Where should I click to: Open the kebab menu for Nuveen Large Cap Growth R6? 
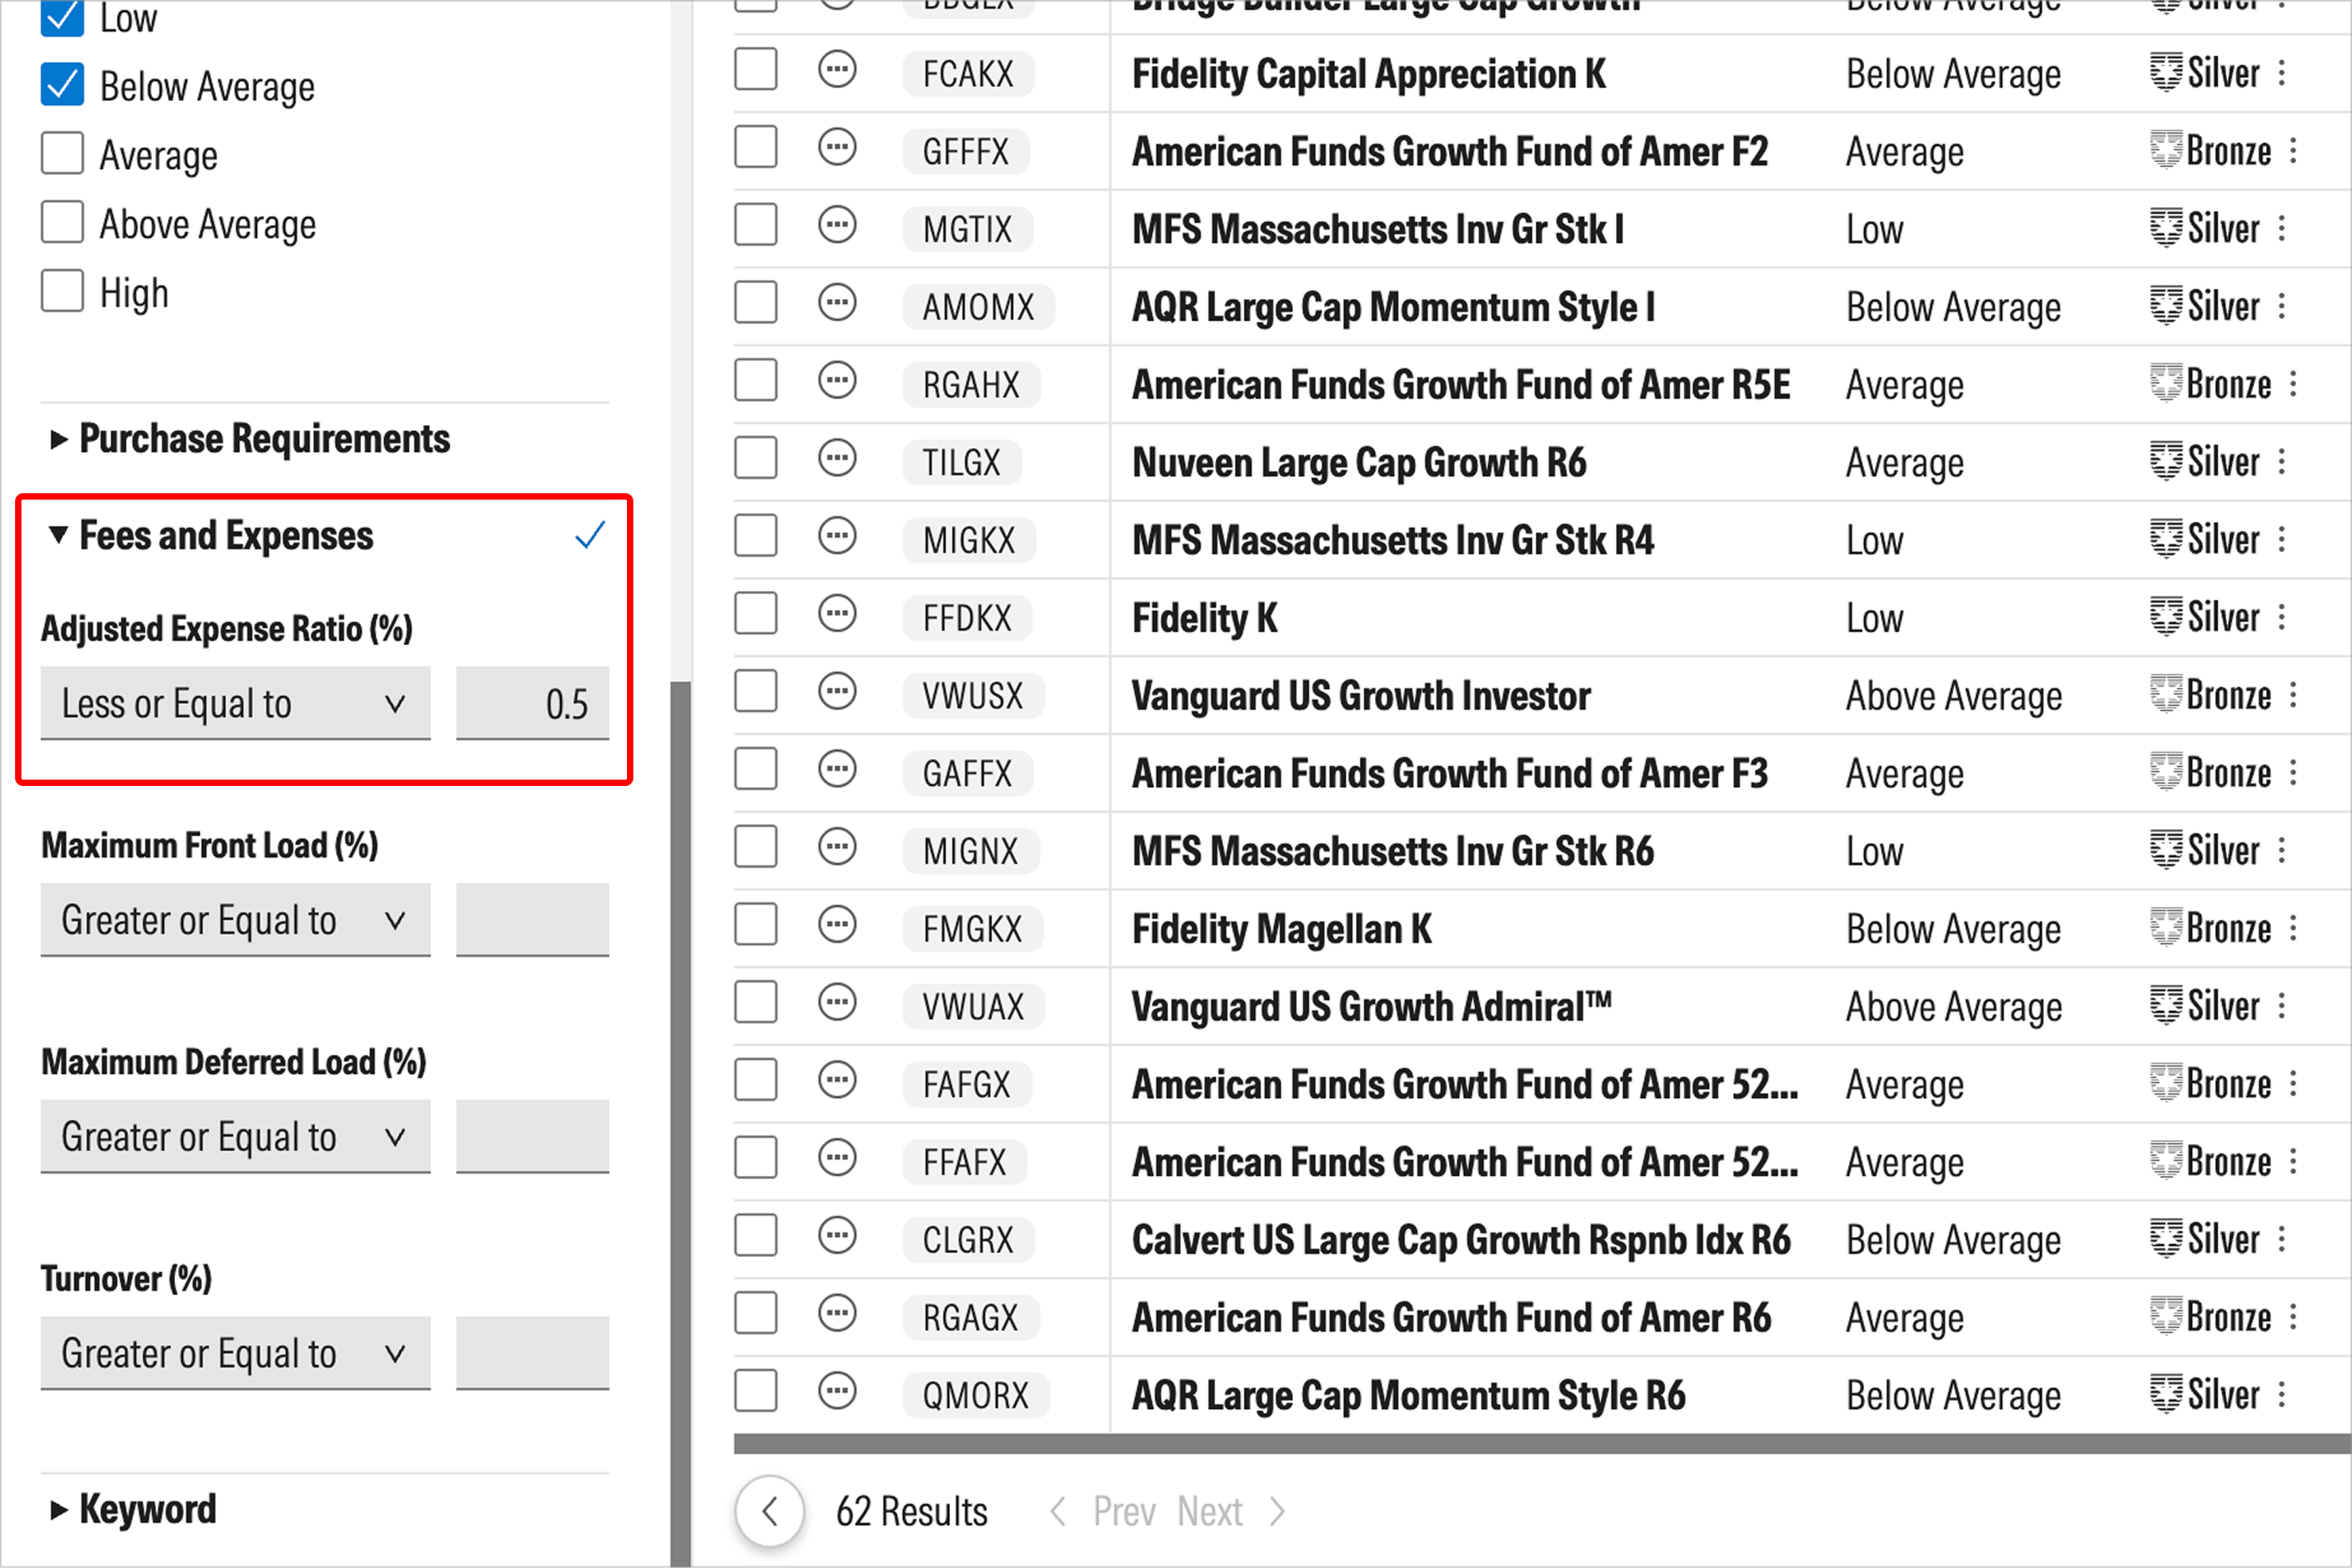click(x=2282, y=462)
